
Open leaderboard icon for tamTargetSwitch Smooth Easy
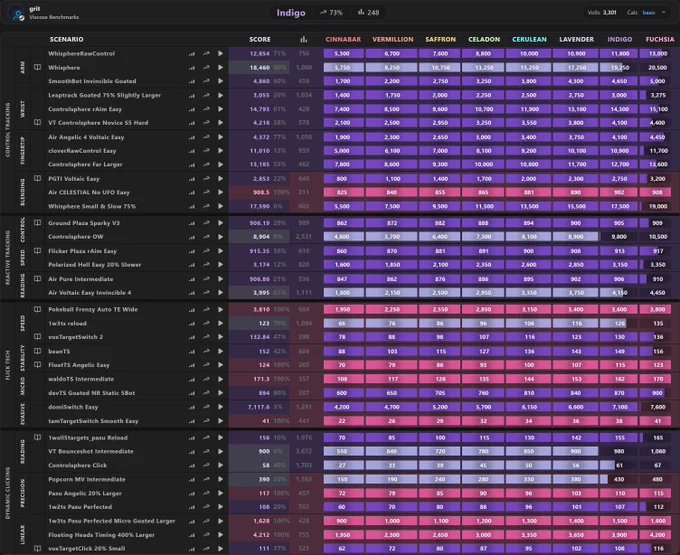(192, 421)
